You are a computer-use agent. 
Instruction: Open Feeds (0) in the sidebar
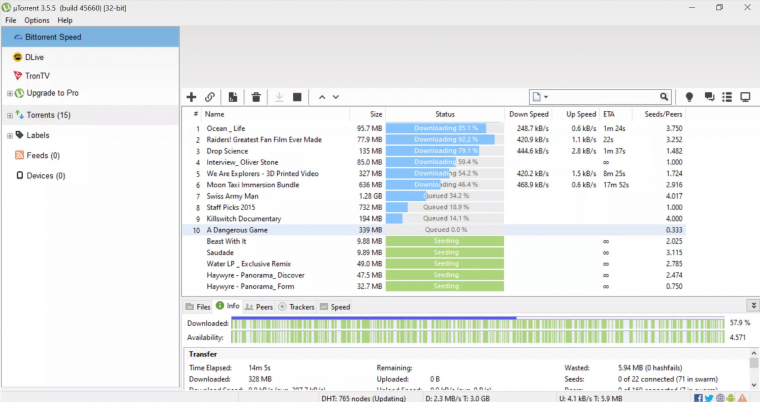42,155
